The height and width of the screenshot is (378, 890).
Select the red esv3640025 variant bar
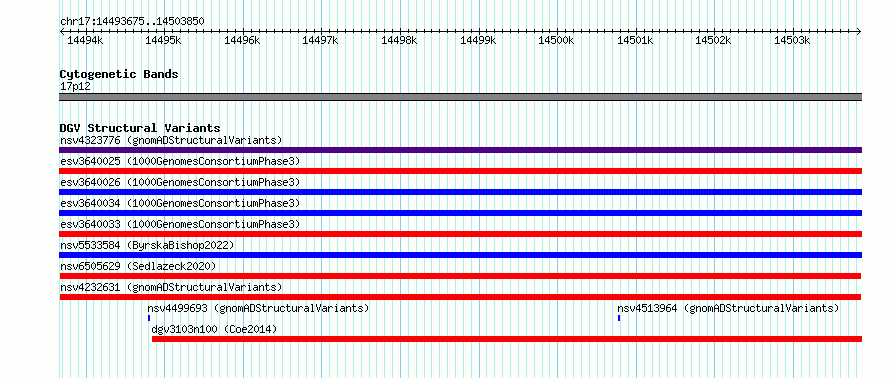460,171
